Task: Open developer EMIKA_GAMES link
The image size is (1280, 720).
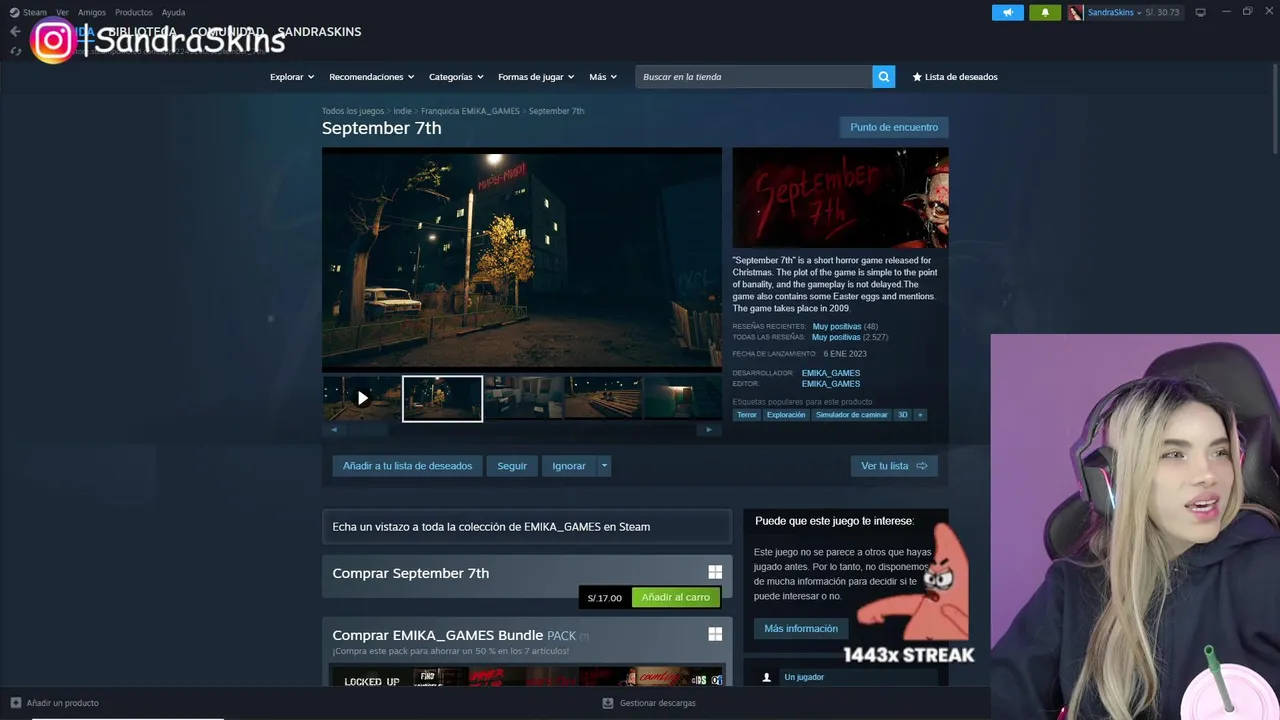Action: [830, 373]
